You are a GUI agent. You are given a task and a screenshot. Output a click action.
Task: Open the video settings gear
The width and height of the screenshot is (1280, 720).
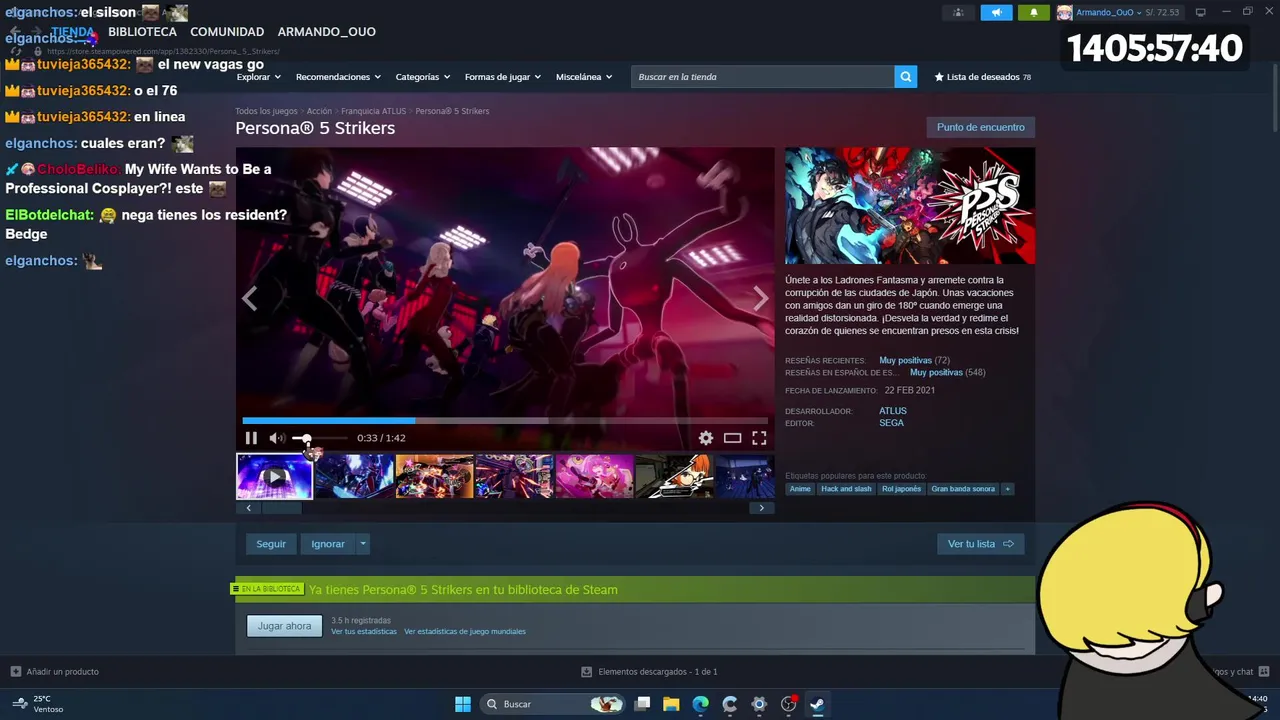click(706, 438)
